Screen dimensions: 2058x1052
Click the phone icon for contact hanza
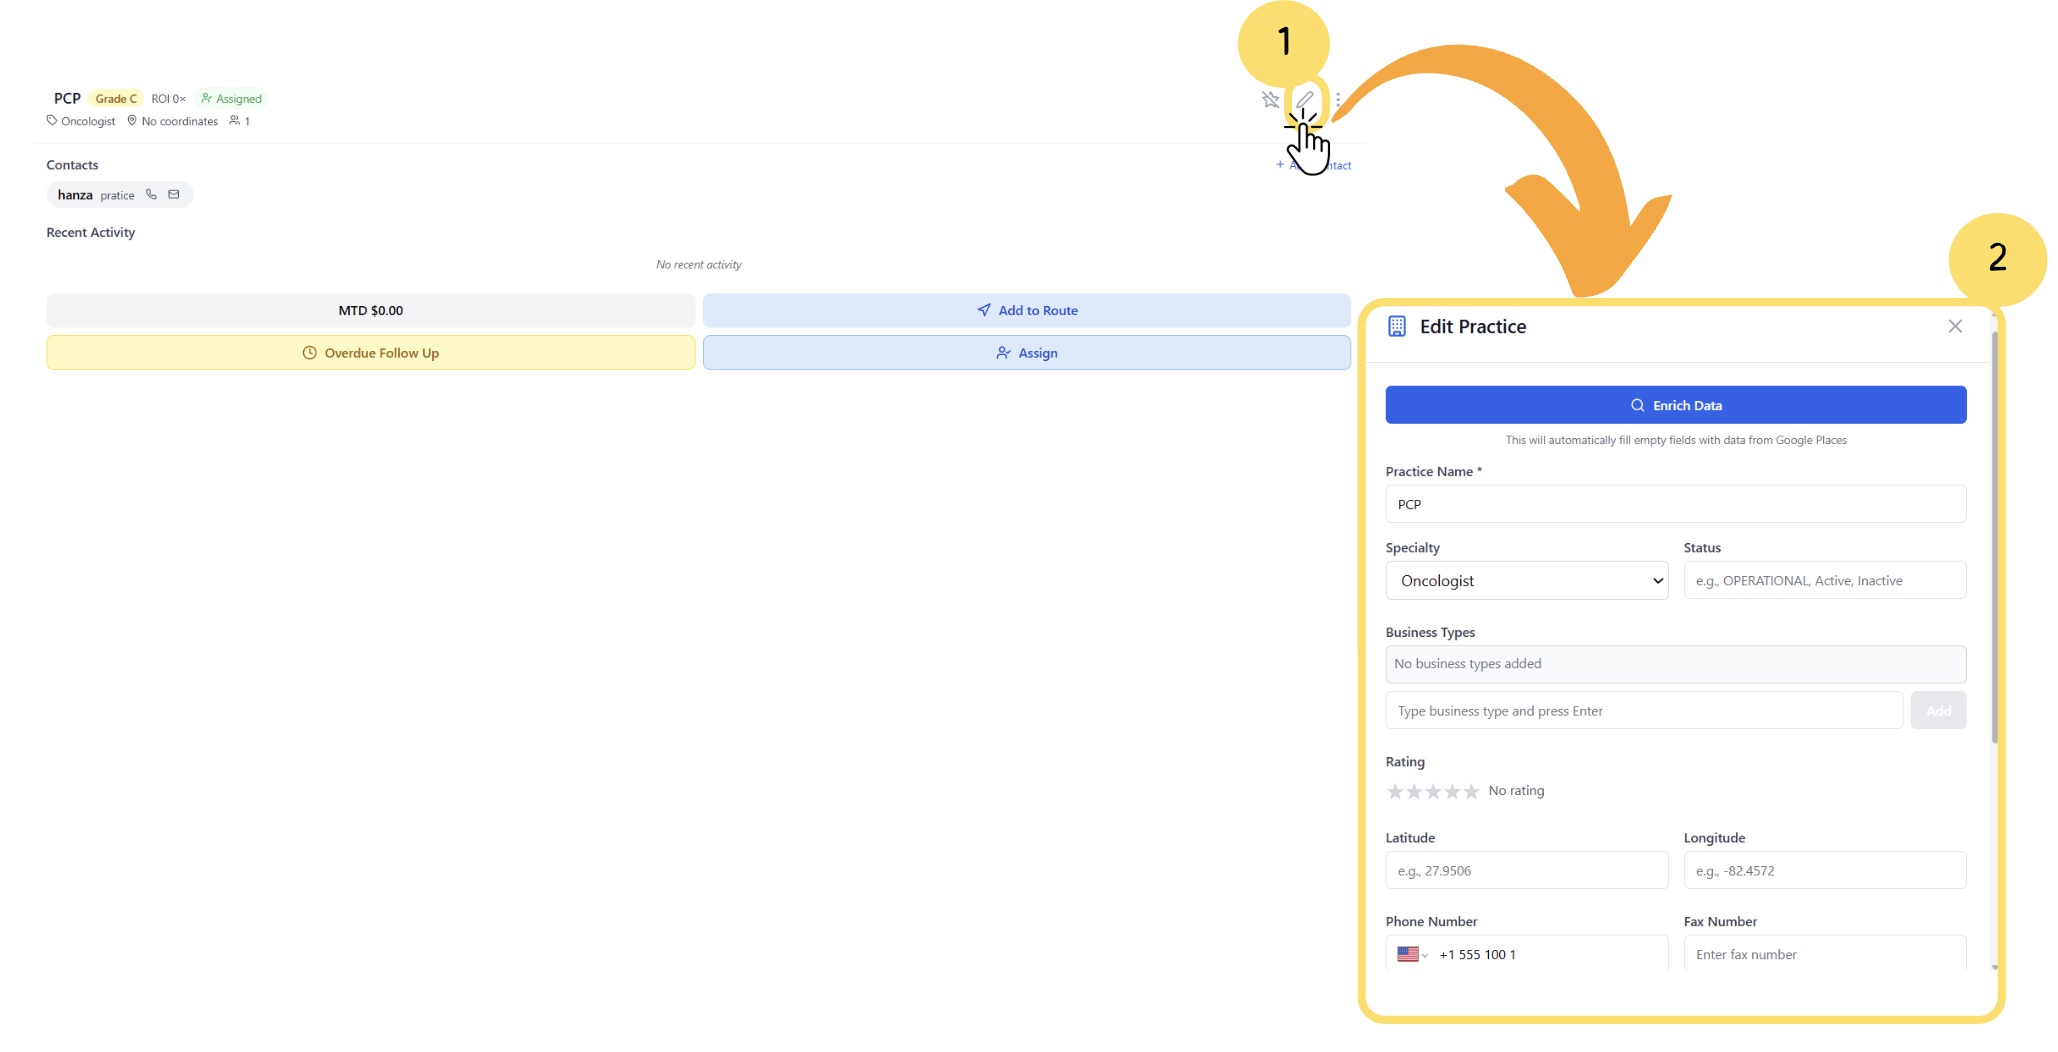coord(152,195)
